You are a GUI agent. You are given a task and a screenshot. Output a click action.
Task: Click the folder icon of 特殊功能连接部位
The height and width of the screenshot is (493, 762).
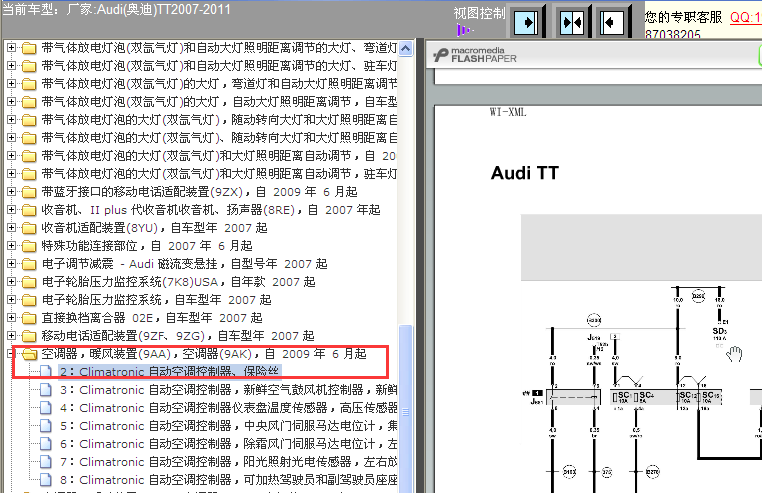(x=29, y=246)
